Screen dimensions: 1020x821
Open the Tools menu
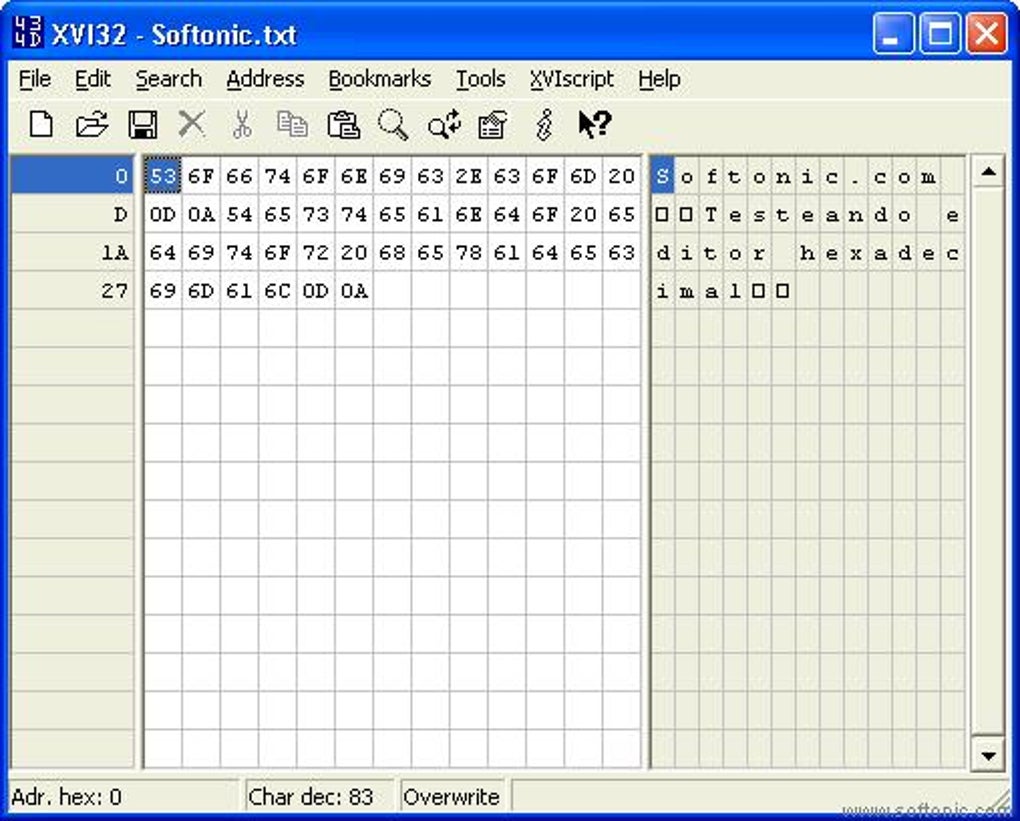point(481,79)
